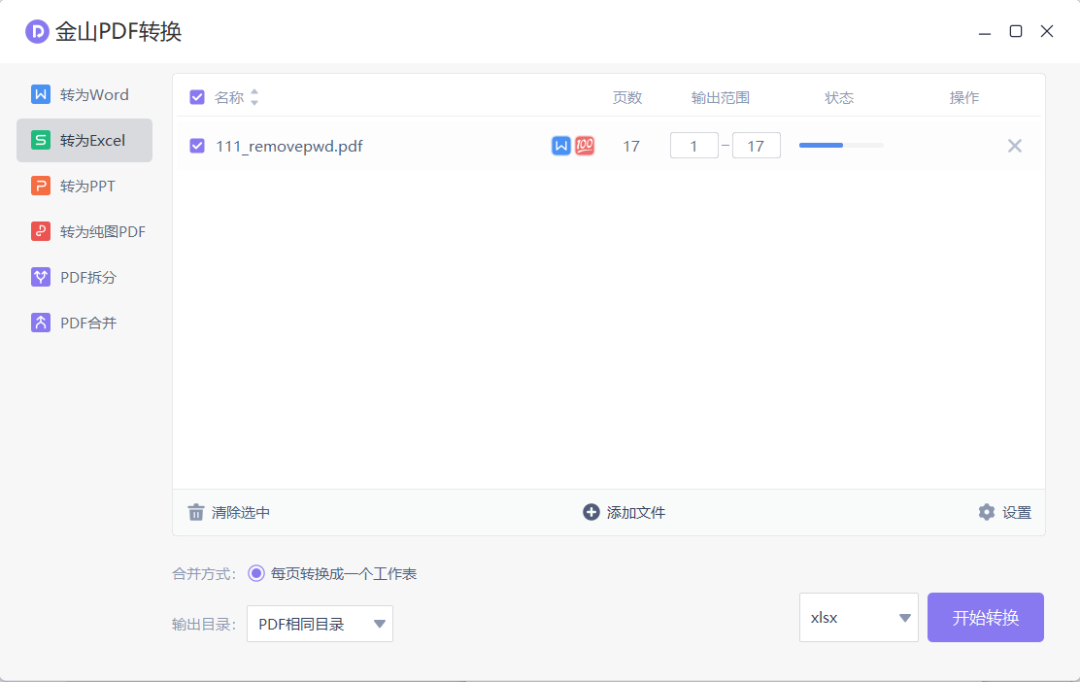Select the blue Word icon in sidebar

pos(41,94)
